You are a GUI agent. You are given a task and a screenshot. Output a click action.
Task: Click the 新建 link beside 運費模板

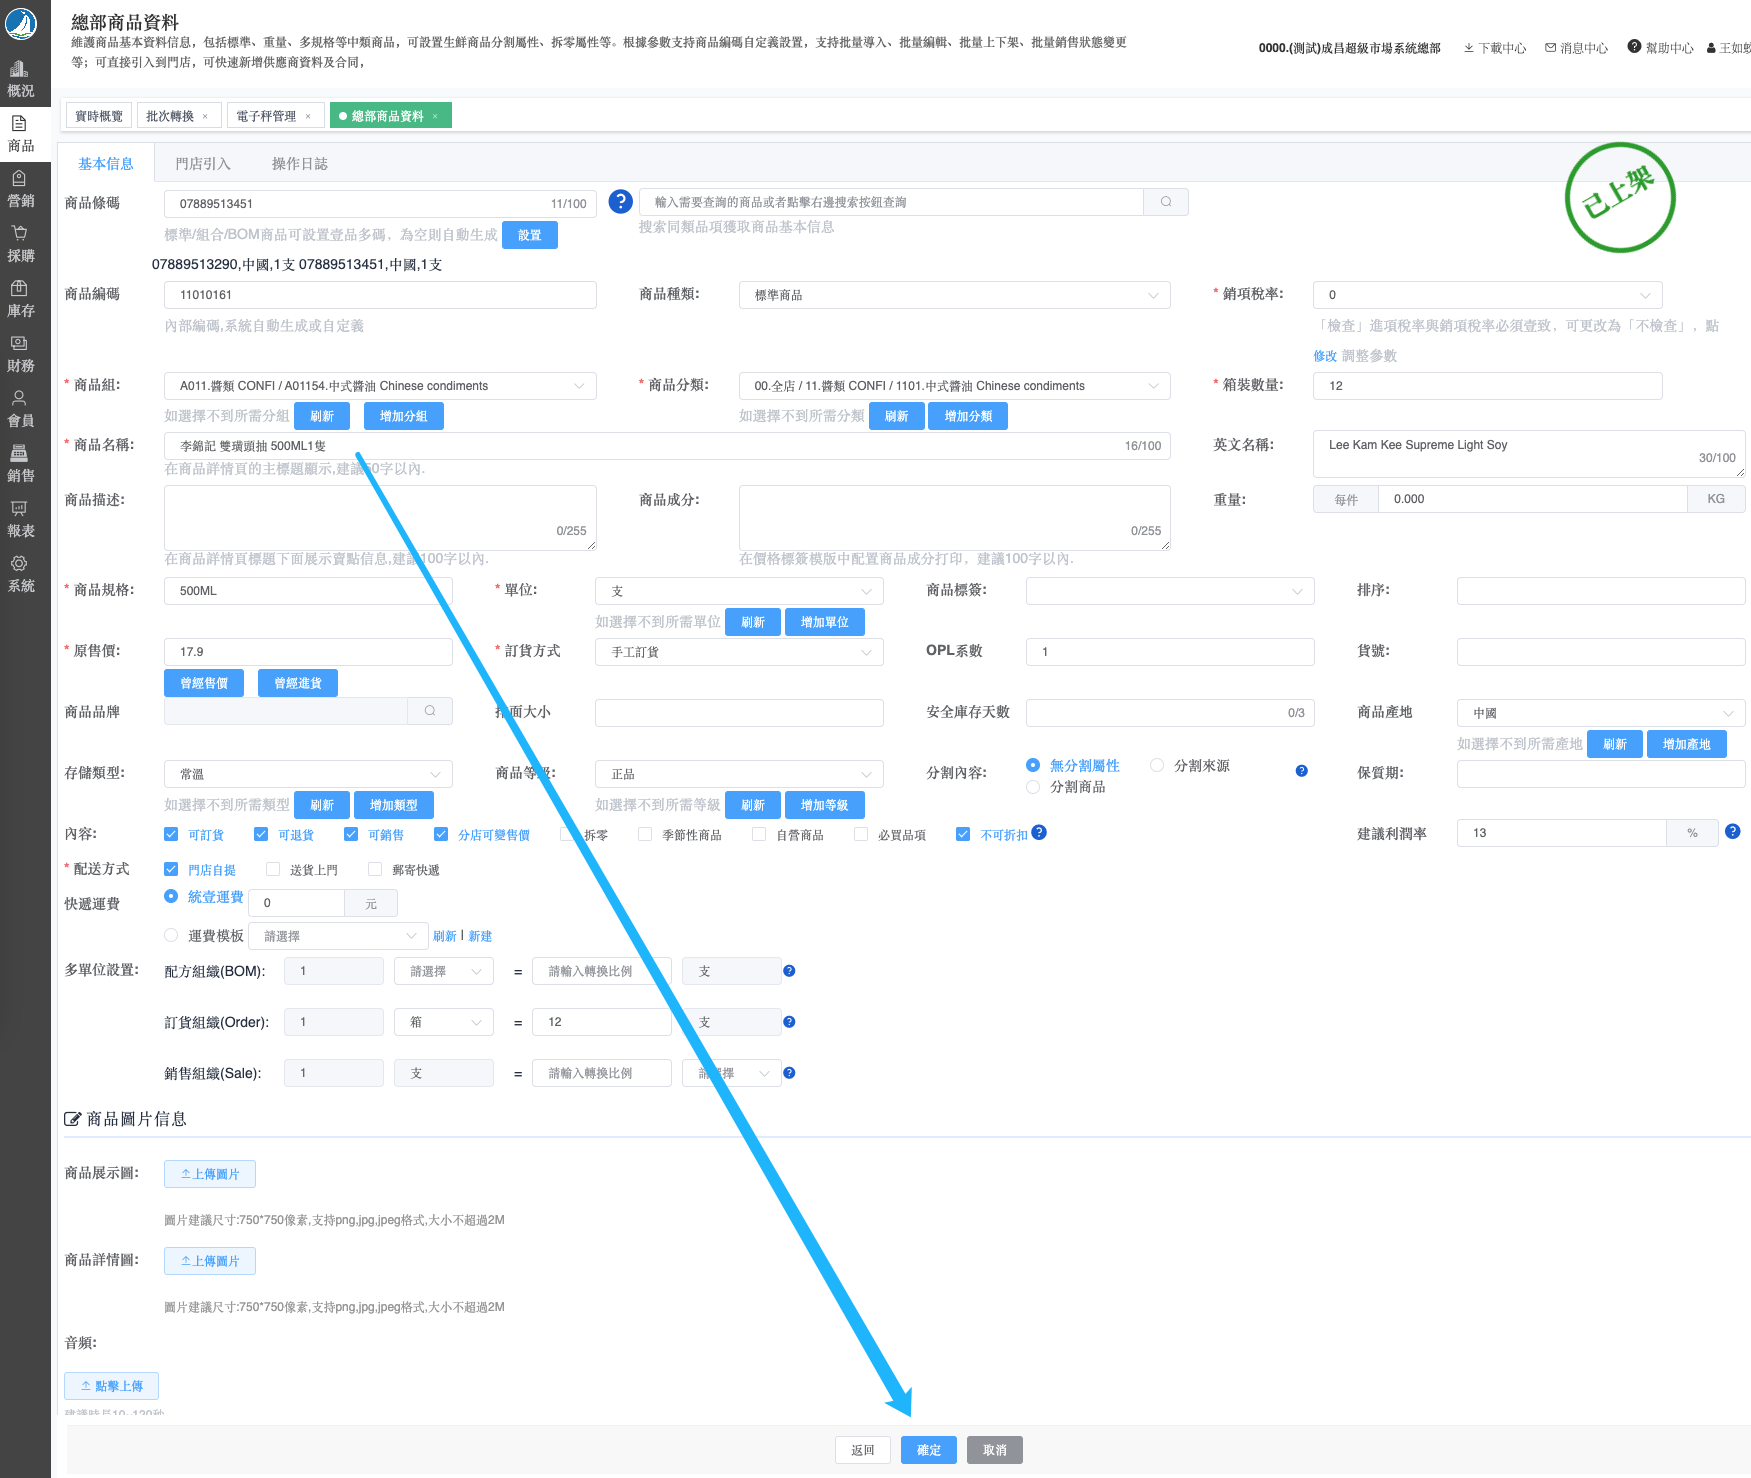(480, 936)
